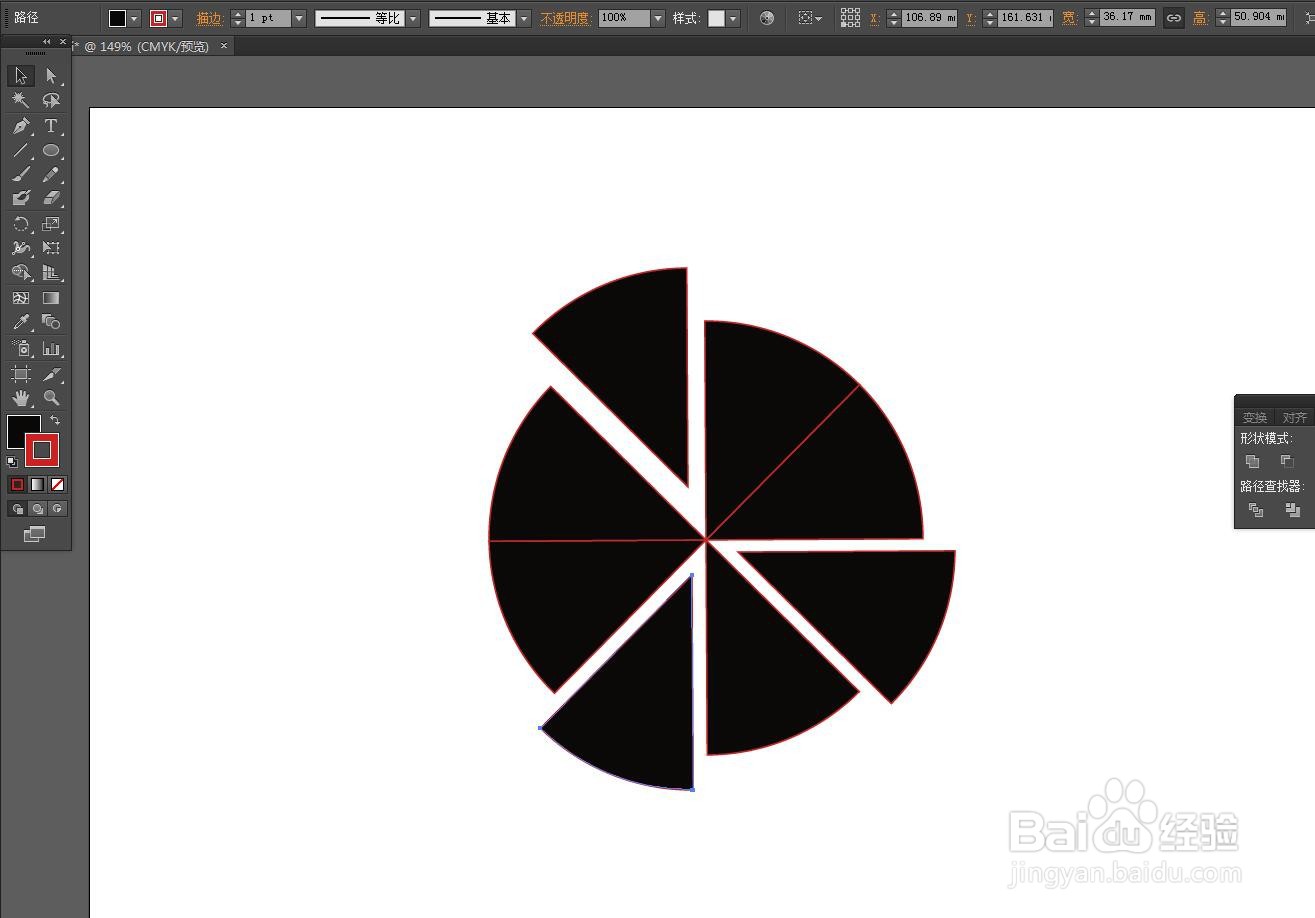
Task: Select the Eyedropper tool
Action: click(x=21, y=322)
